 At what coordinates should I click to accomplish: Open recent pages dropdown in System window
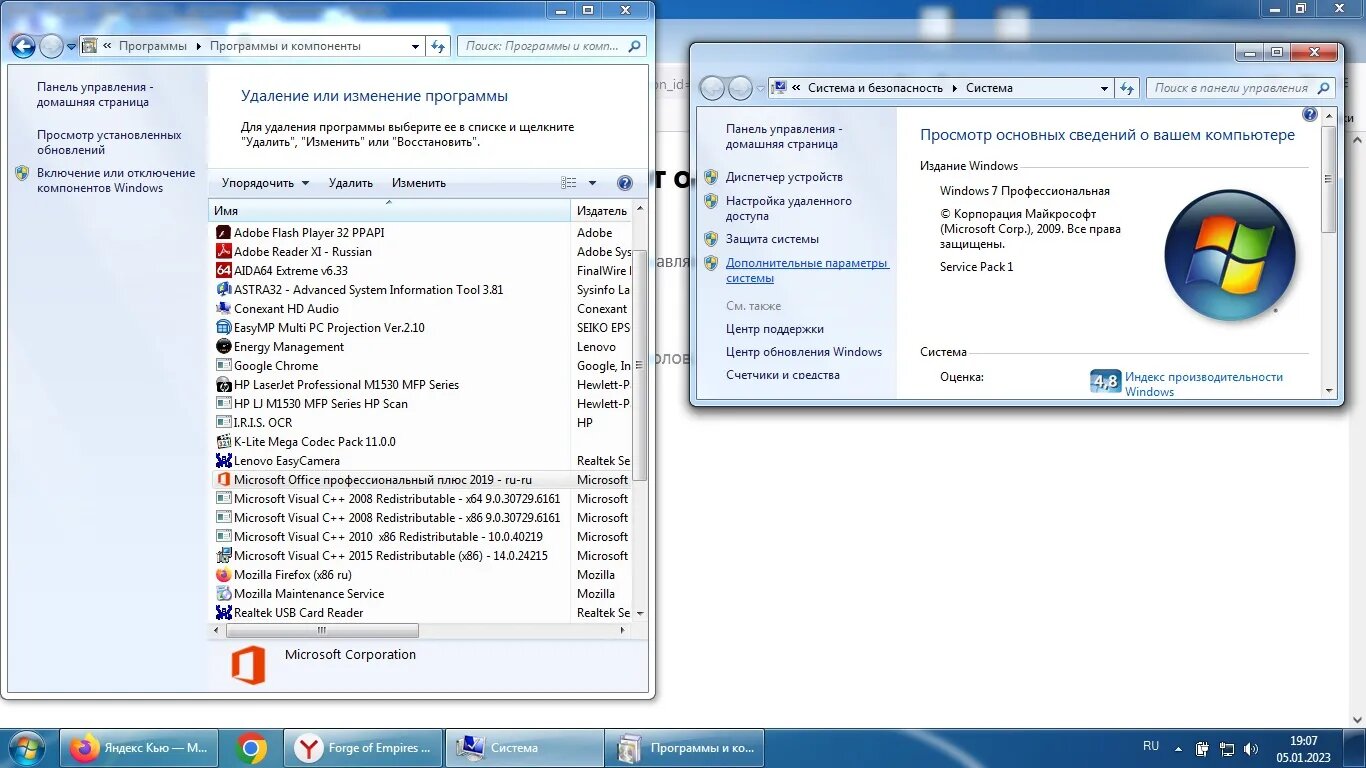click(760, 88)
